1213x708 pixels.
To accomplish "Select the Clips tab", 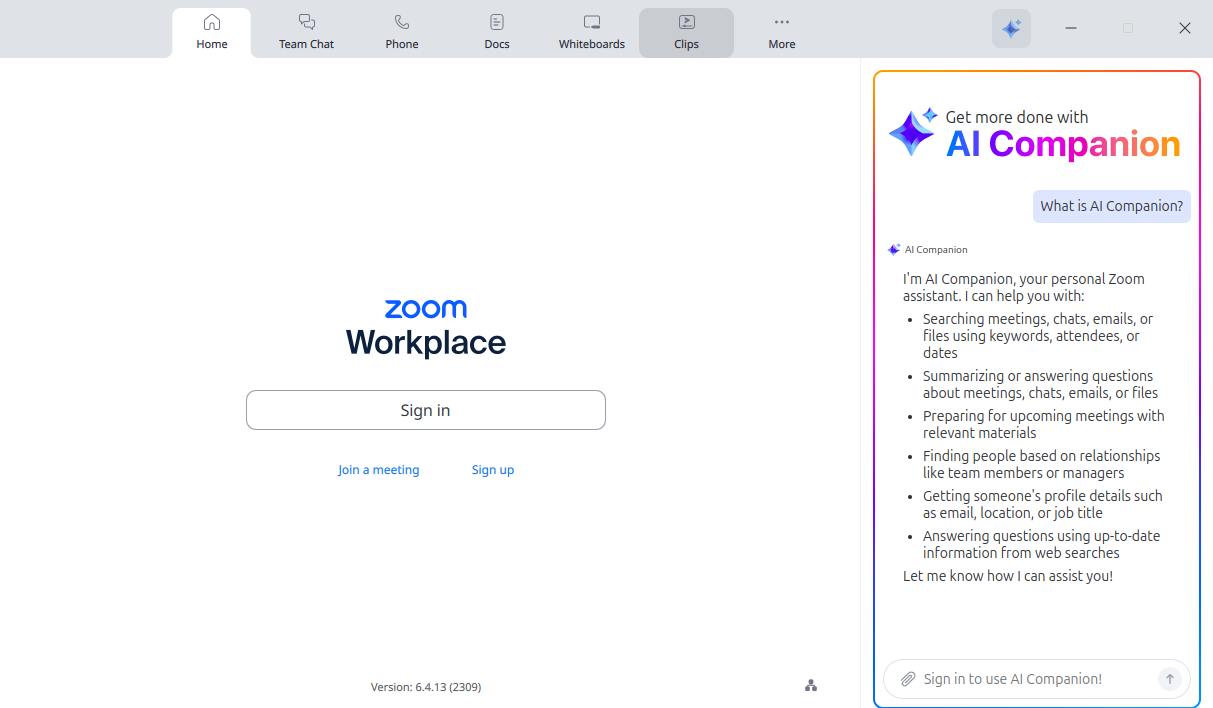I will [x=686, y=32].
